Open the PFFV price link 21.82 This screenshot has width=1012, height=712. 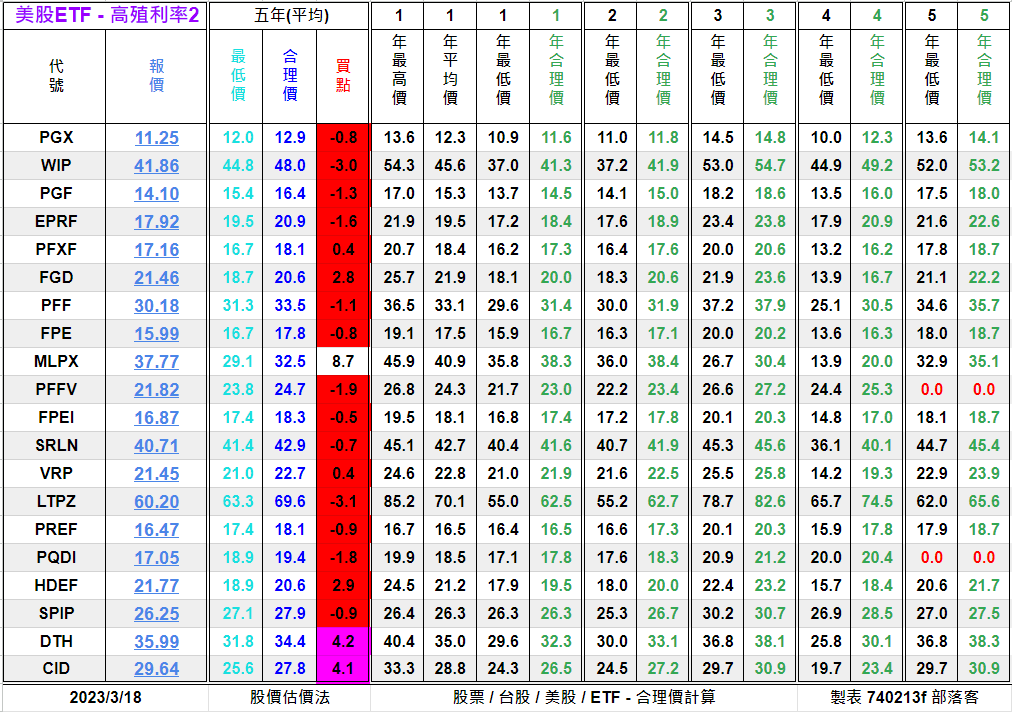tap(157, 390)
